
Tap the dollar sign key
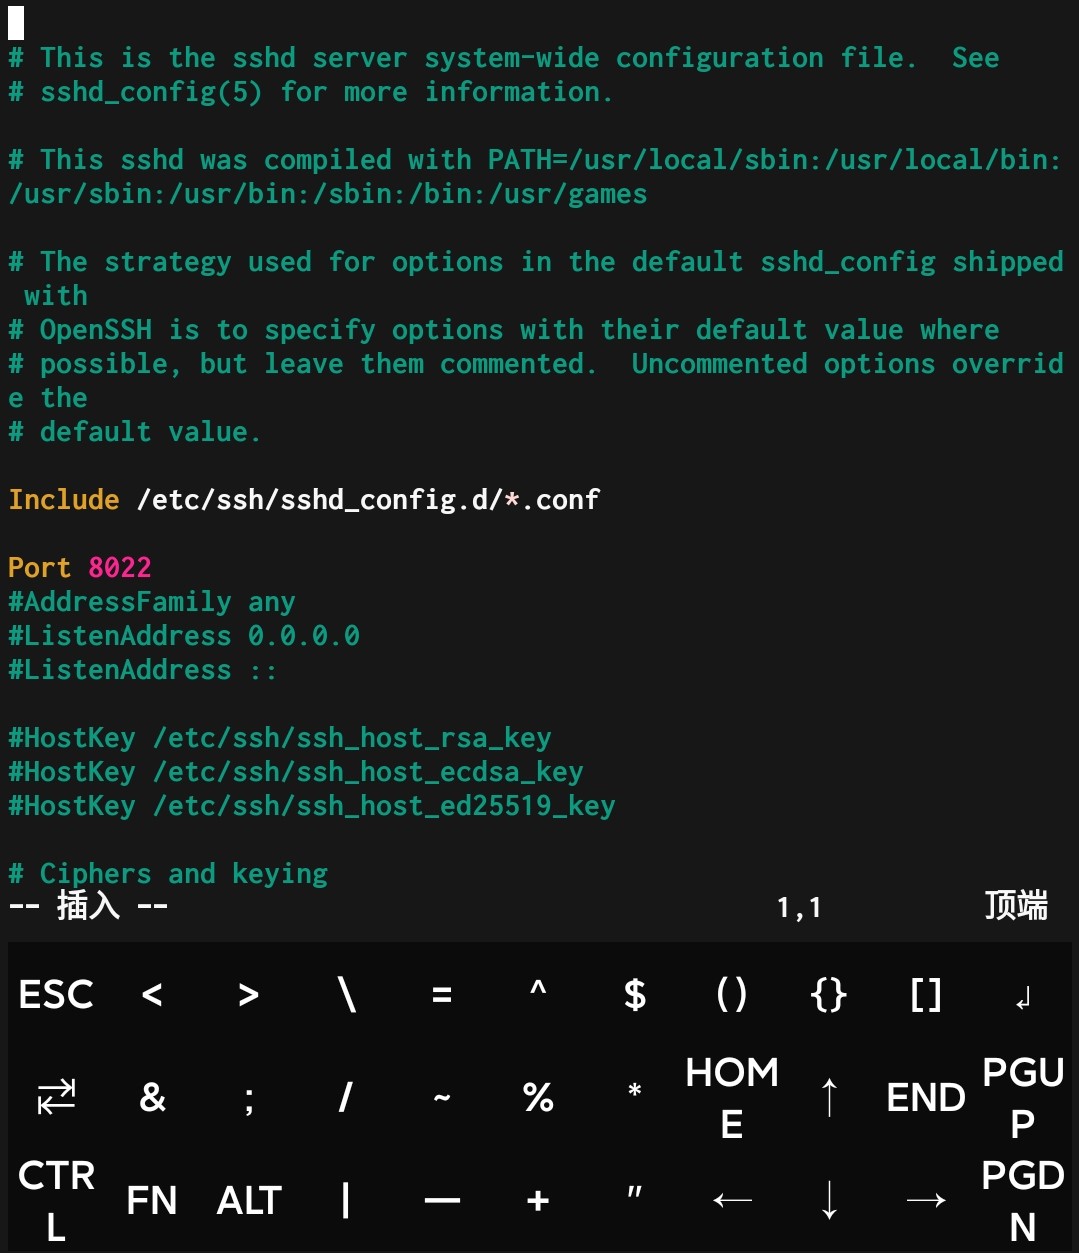click(635, 994)
